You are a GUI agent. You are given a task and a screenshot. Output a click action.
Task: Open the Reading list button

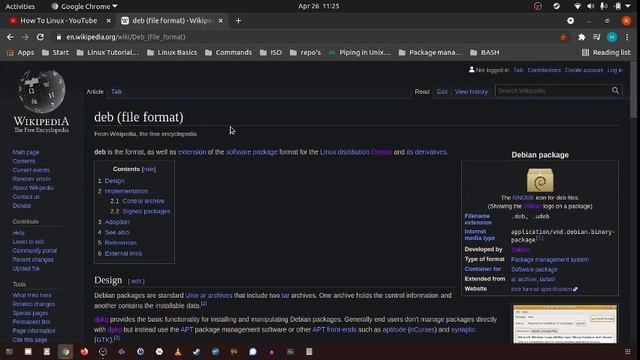click(606, 52)
